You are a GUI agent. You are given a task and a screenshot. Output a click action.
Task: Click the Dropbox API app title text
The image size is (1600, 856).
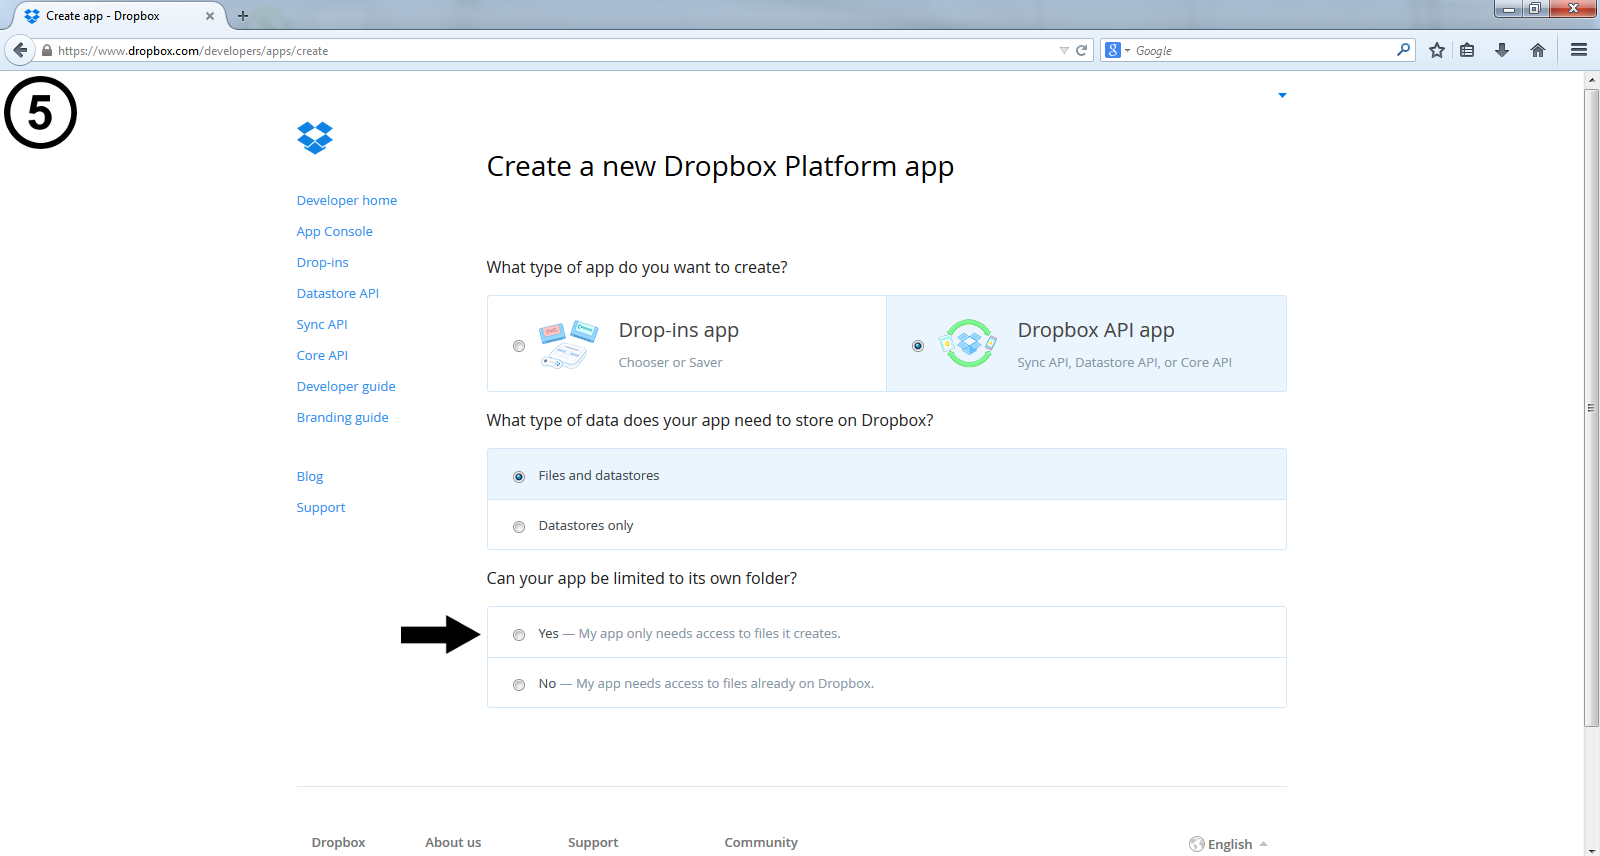pyautogui.click(x=1096, y=330)
